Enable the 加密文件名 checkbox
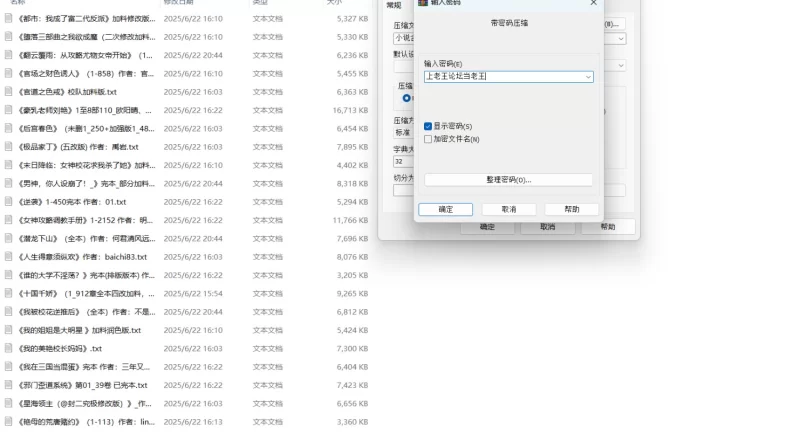 428,139
